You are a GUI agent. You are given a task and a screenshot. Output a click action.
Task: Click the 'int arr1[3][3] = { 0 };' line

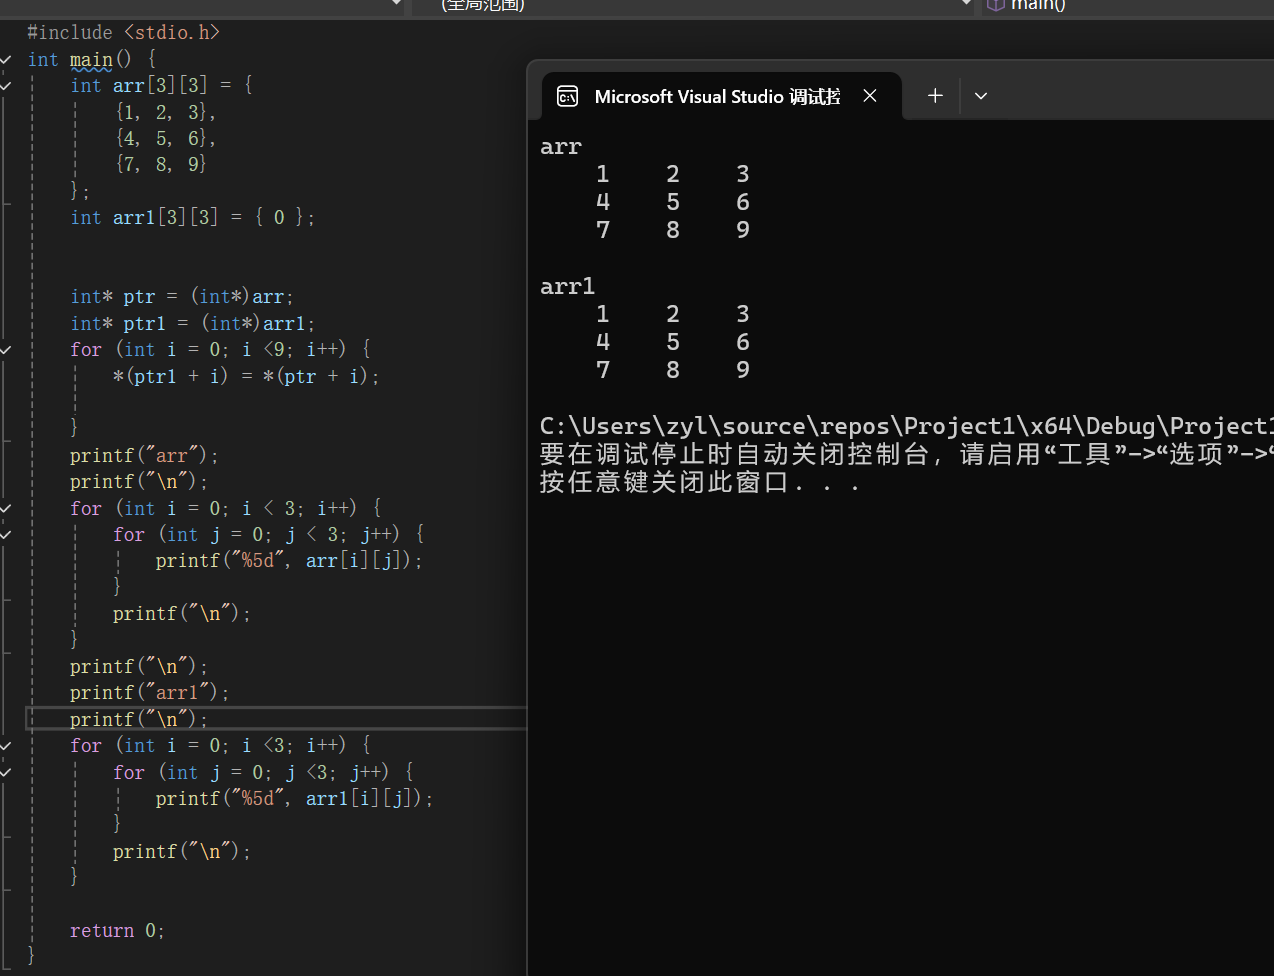tap(192, 217)
